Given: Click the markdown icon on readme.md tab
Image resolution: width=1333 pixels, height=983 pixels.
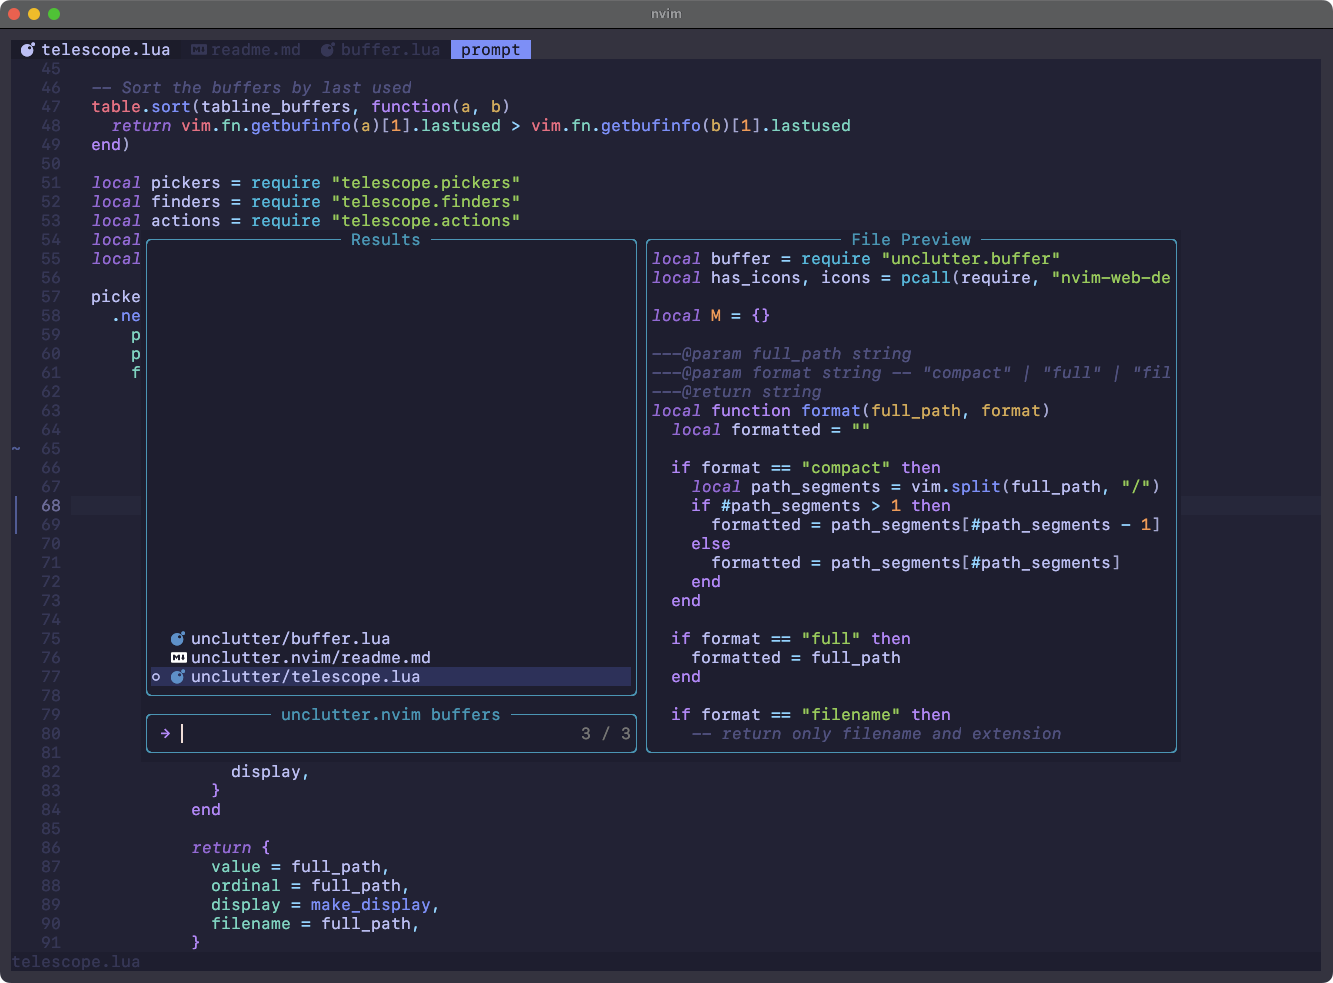Looking at the screenshot, I should (x=199, y=50).
